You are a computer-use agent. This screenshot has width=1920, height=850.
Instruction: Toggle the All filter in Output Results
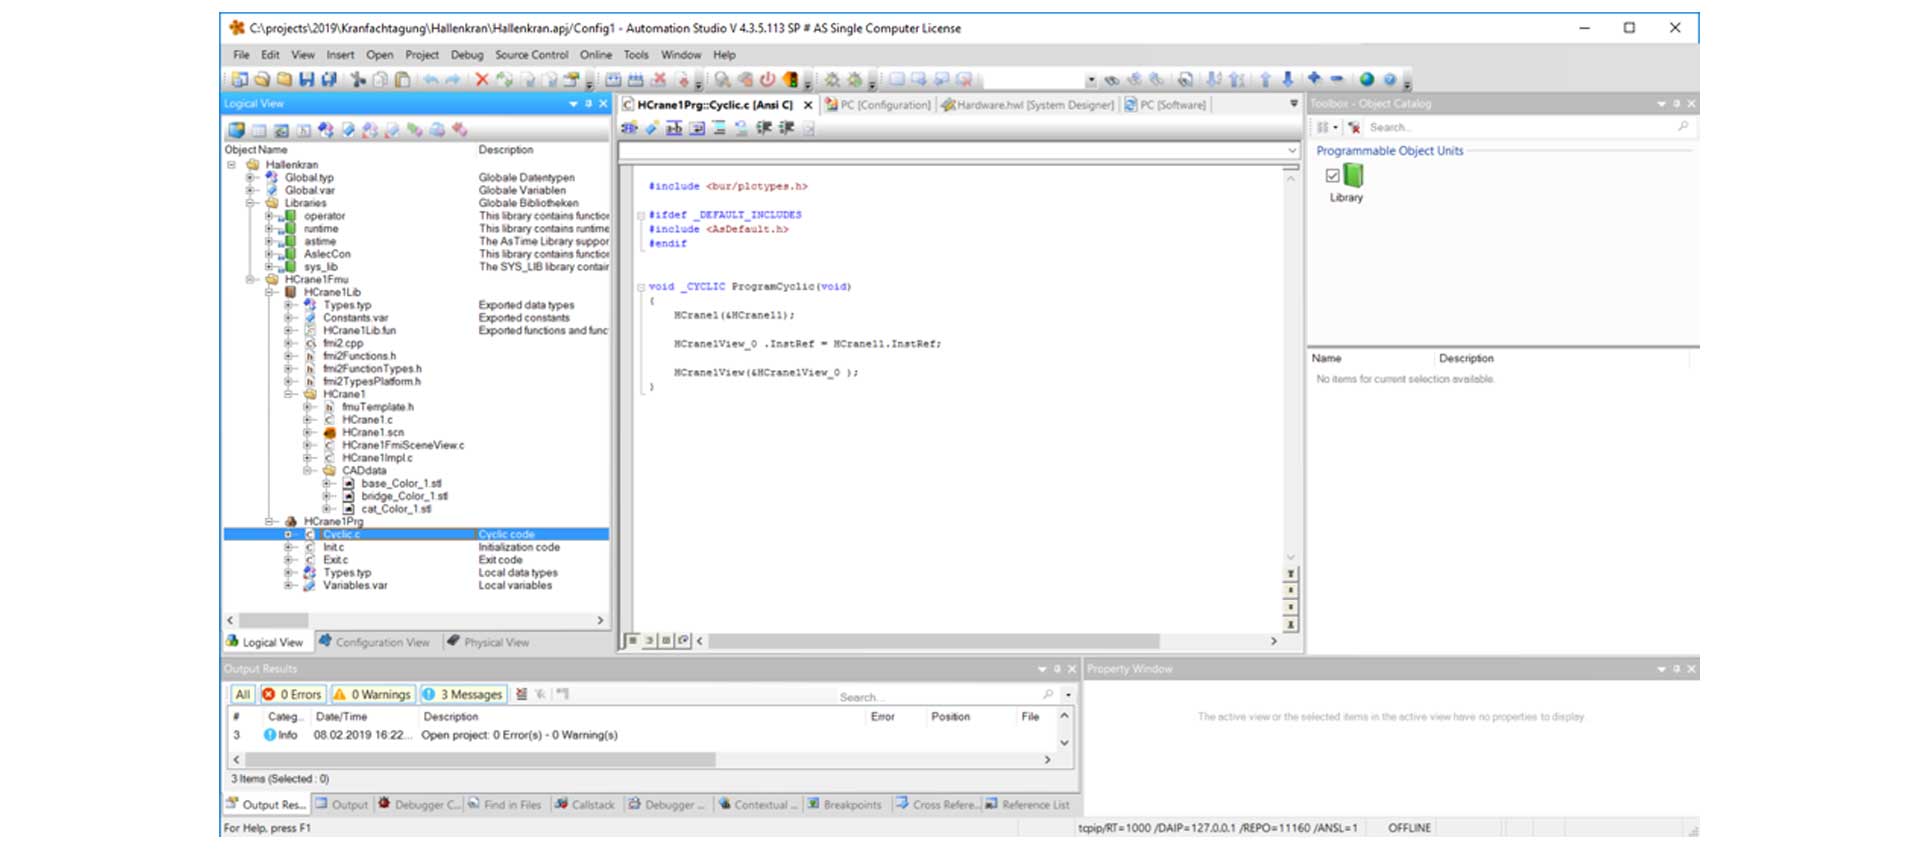(243, 694)
